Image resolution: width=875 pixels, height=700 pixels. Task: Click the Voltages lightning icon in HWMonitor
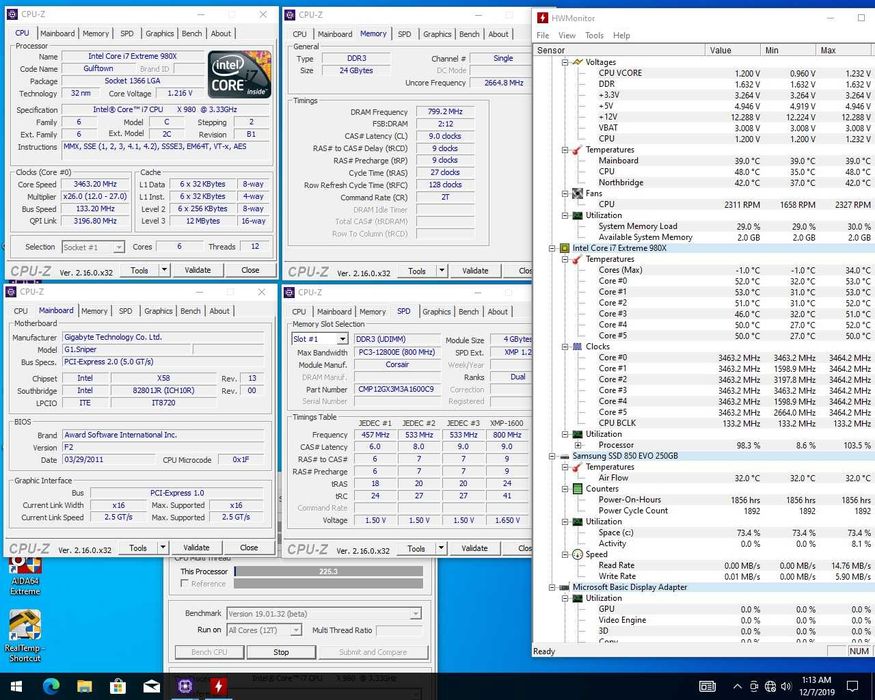point(578,62)
